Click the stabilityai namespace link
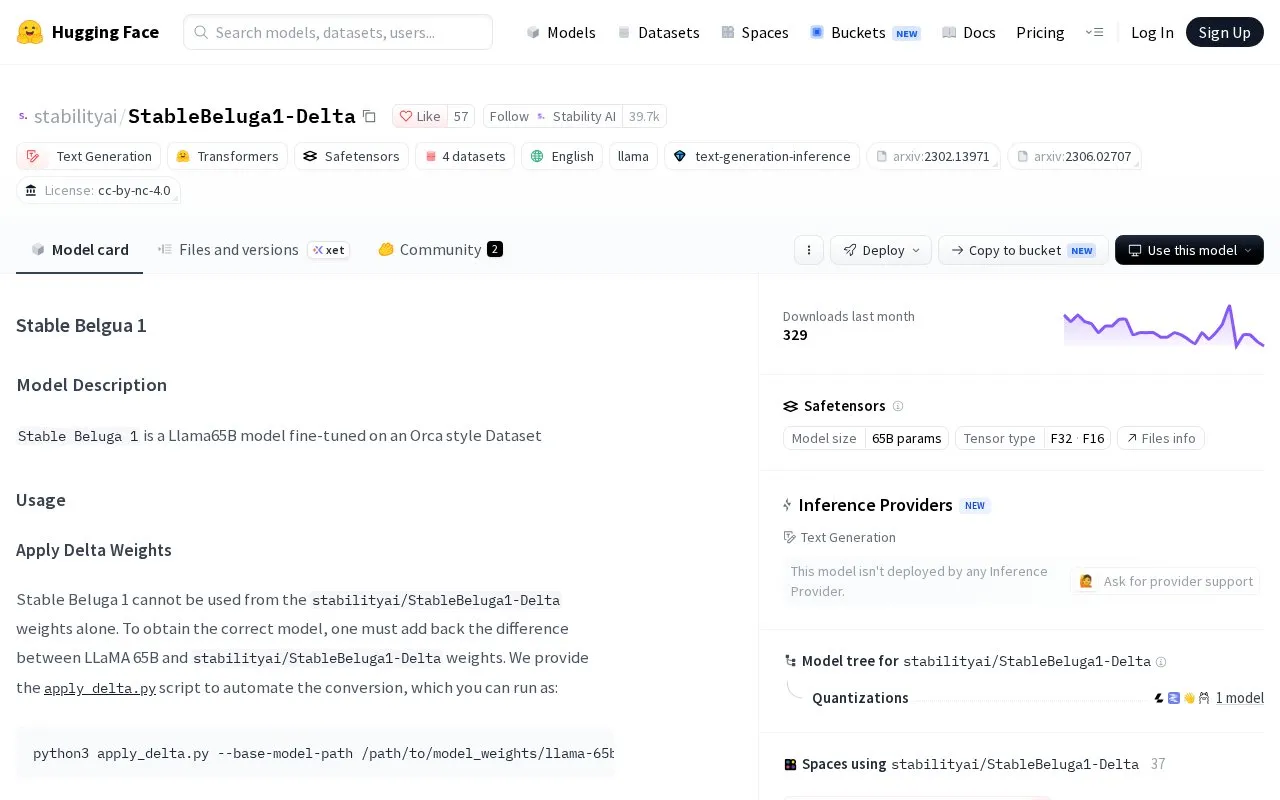Image resolution: width=1280 pixels, height=800 pixels. point(75,116)
